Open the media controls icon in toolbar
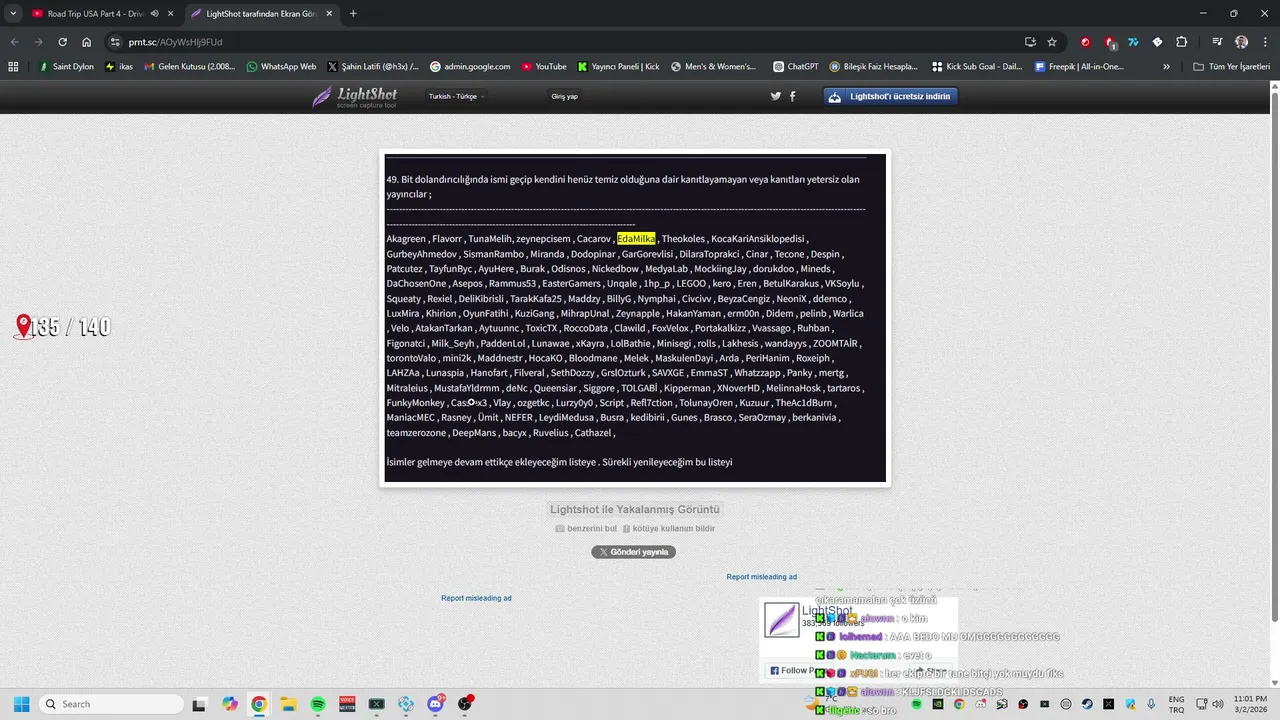The width and height of the screenshot is (1280, 720). pos(1217,42)
